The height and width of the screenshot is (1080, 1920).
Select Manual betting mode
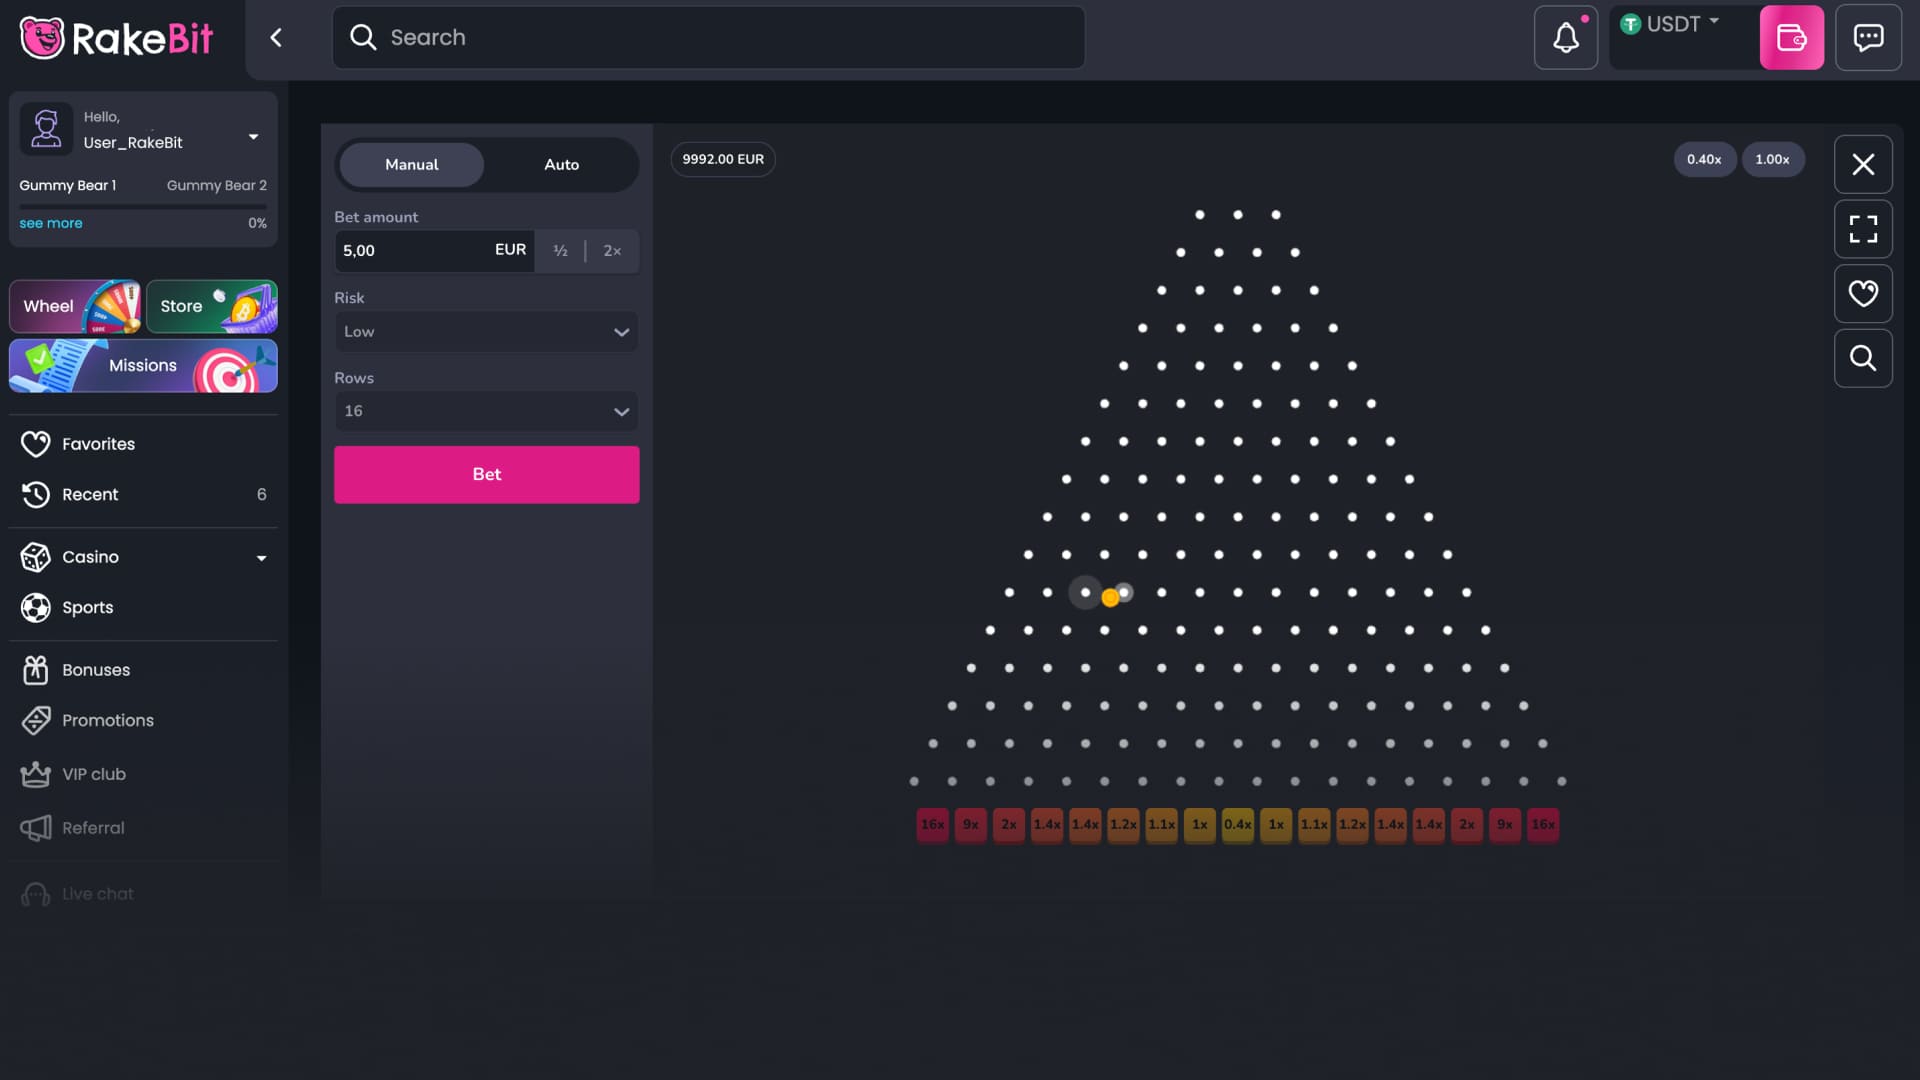pyautogui.click(x=411, y=164)
